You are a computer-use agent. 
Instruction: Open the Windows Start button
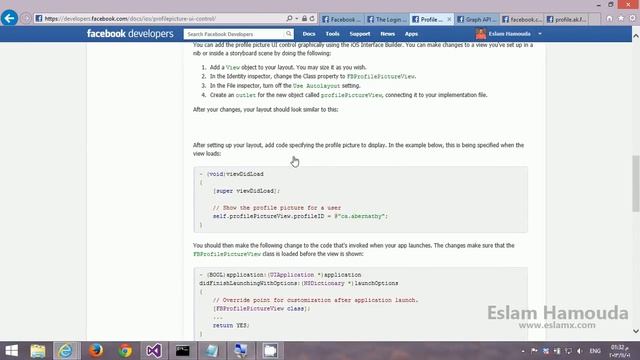[x=11, y=351]
